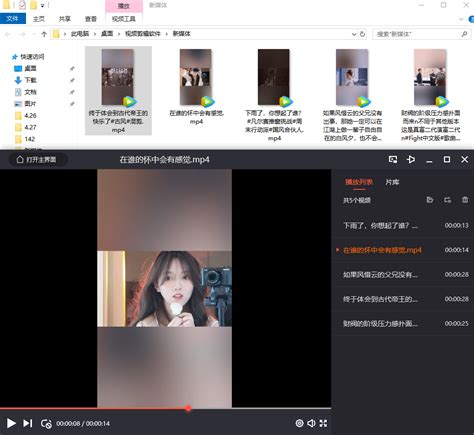Screen dimensions: 474x435
Task: Switch to the 播放列表 tab
Action: [359, 182]
